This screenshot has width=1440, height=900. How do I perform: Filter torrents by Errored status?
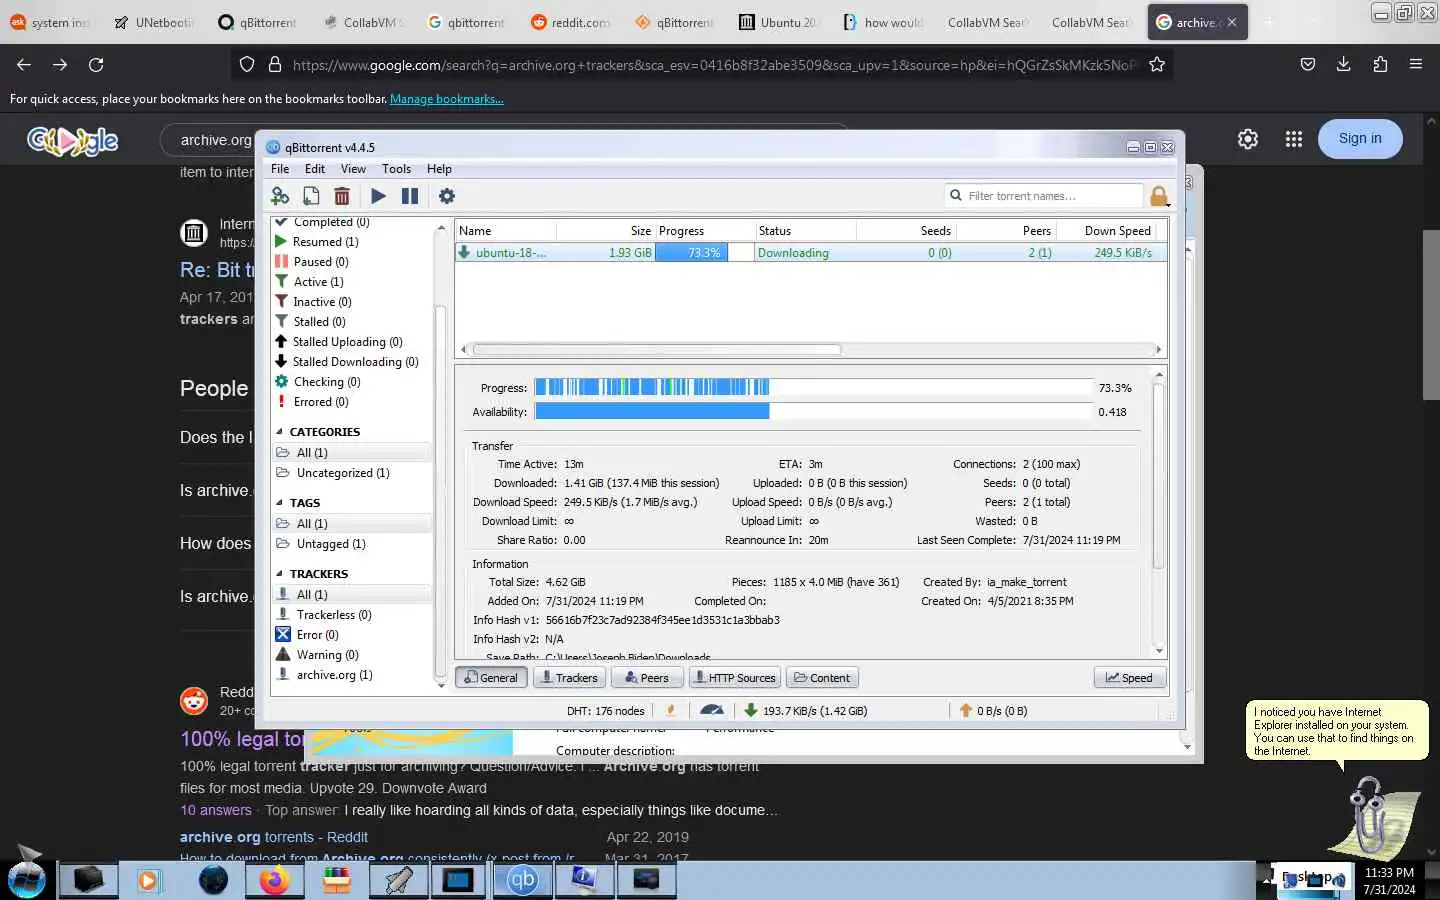click(x=320, y=402)
